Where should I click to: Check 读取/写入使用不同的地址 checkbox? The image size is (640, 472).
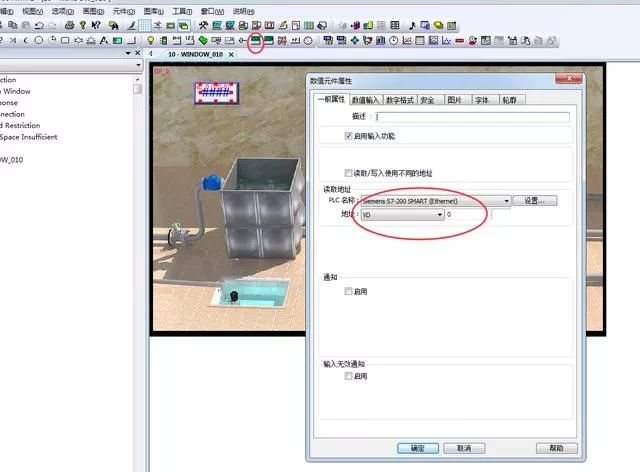pos(348,173)
